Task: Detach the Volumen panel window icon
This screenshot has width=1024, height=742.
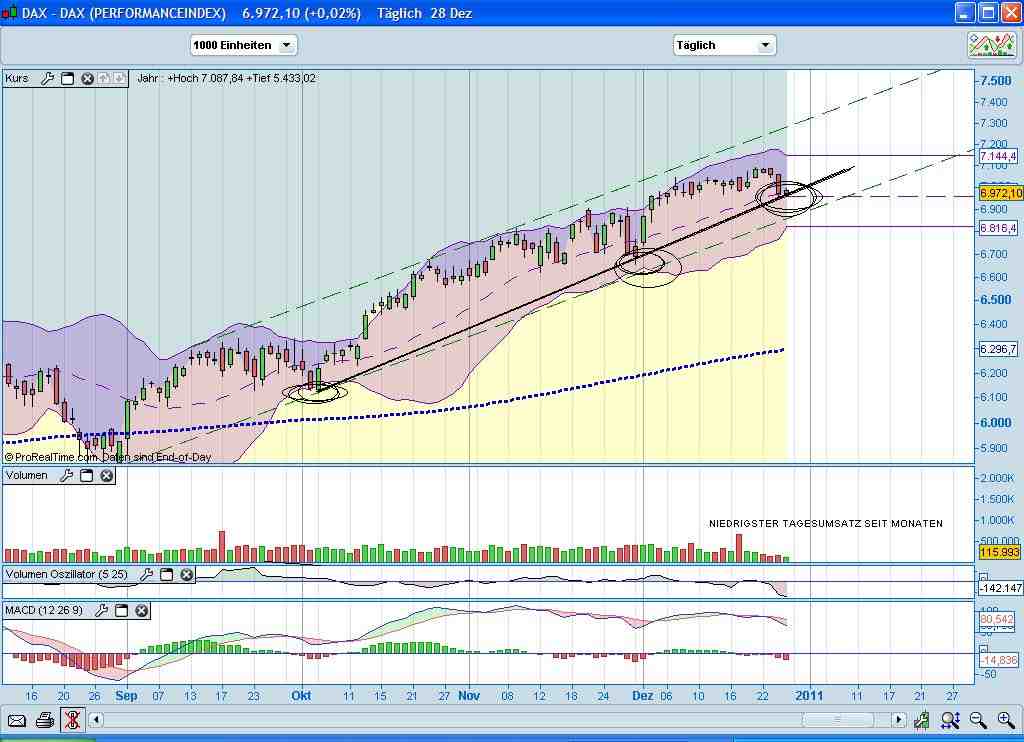Action: [86, 475]
